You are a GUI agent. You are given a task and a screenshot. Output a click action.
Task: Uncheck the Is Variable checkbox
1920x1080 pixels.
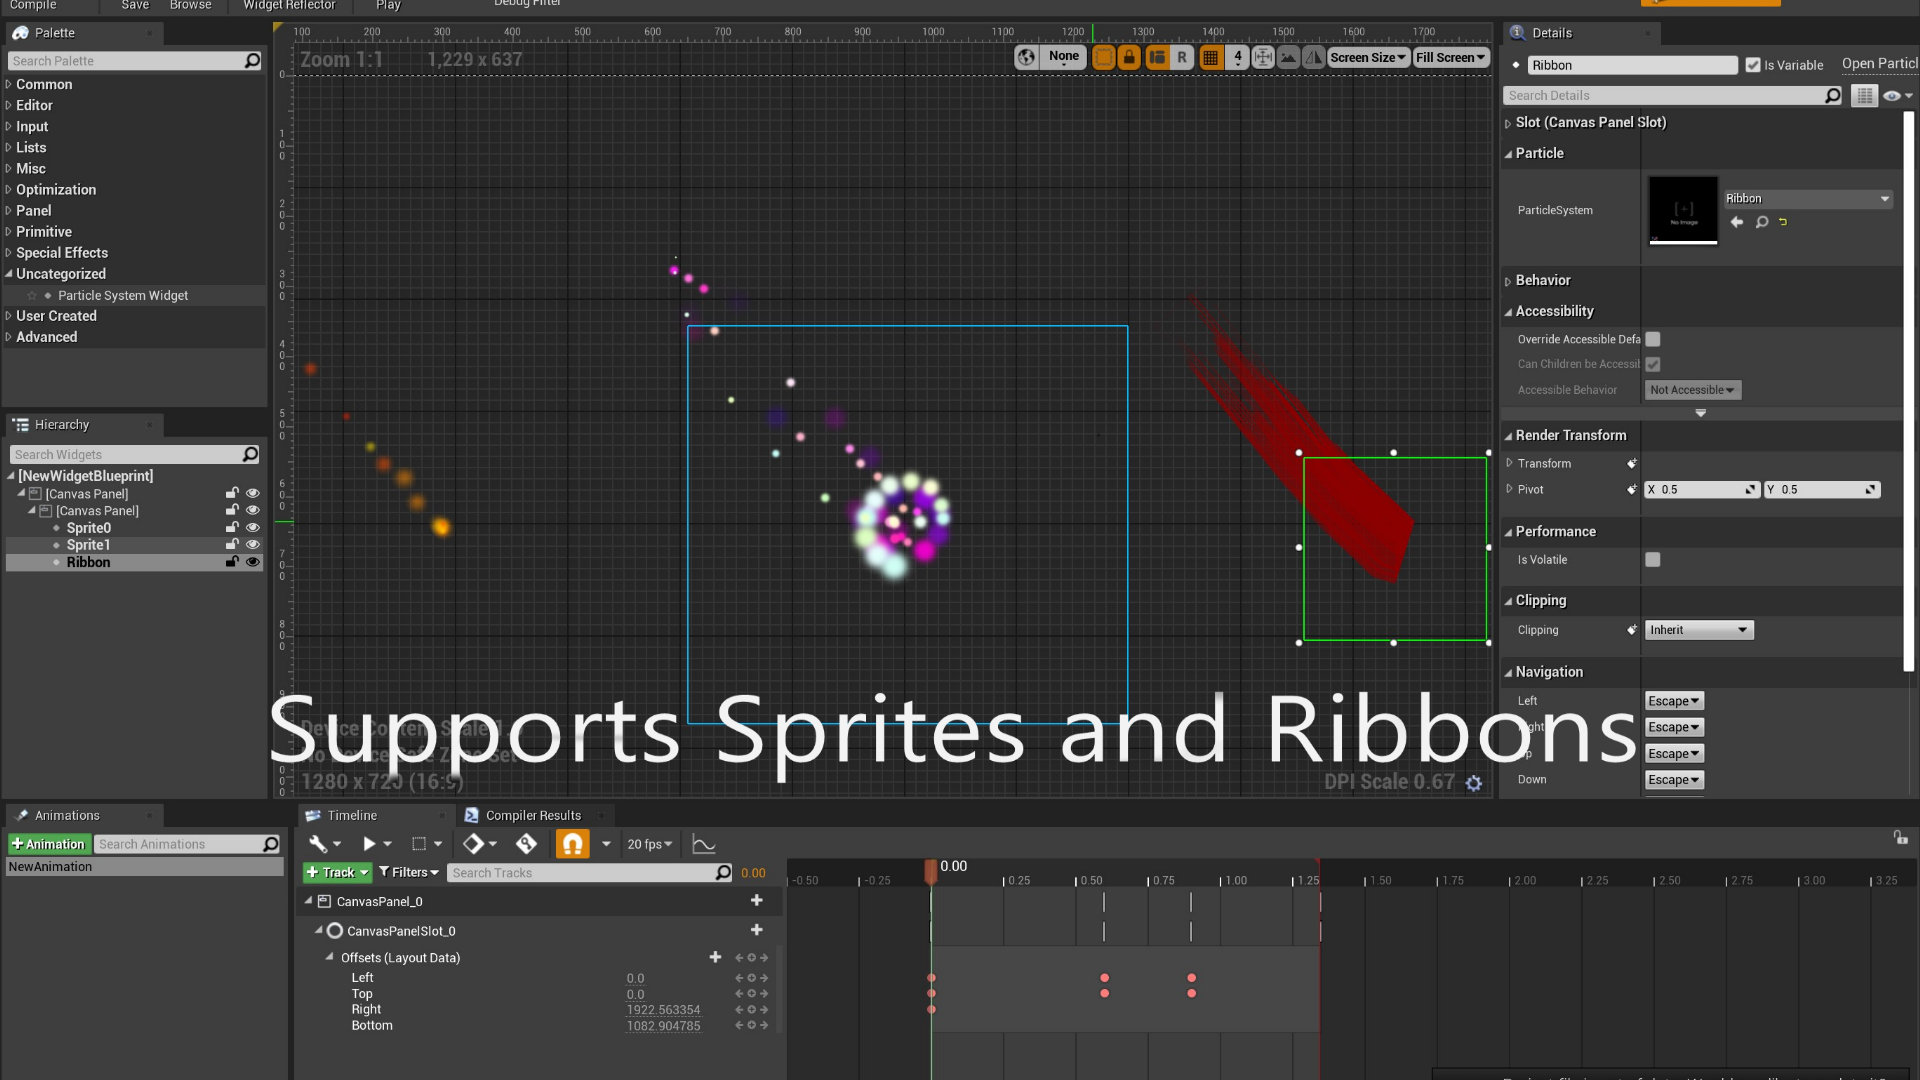pos(1752,64)
